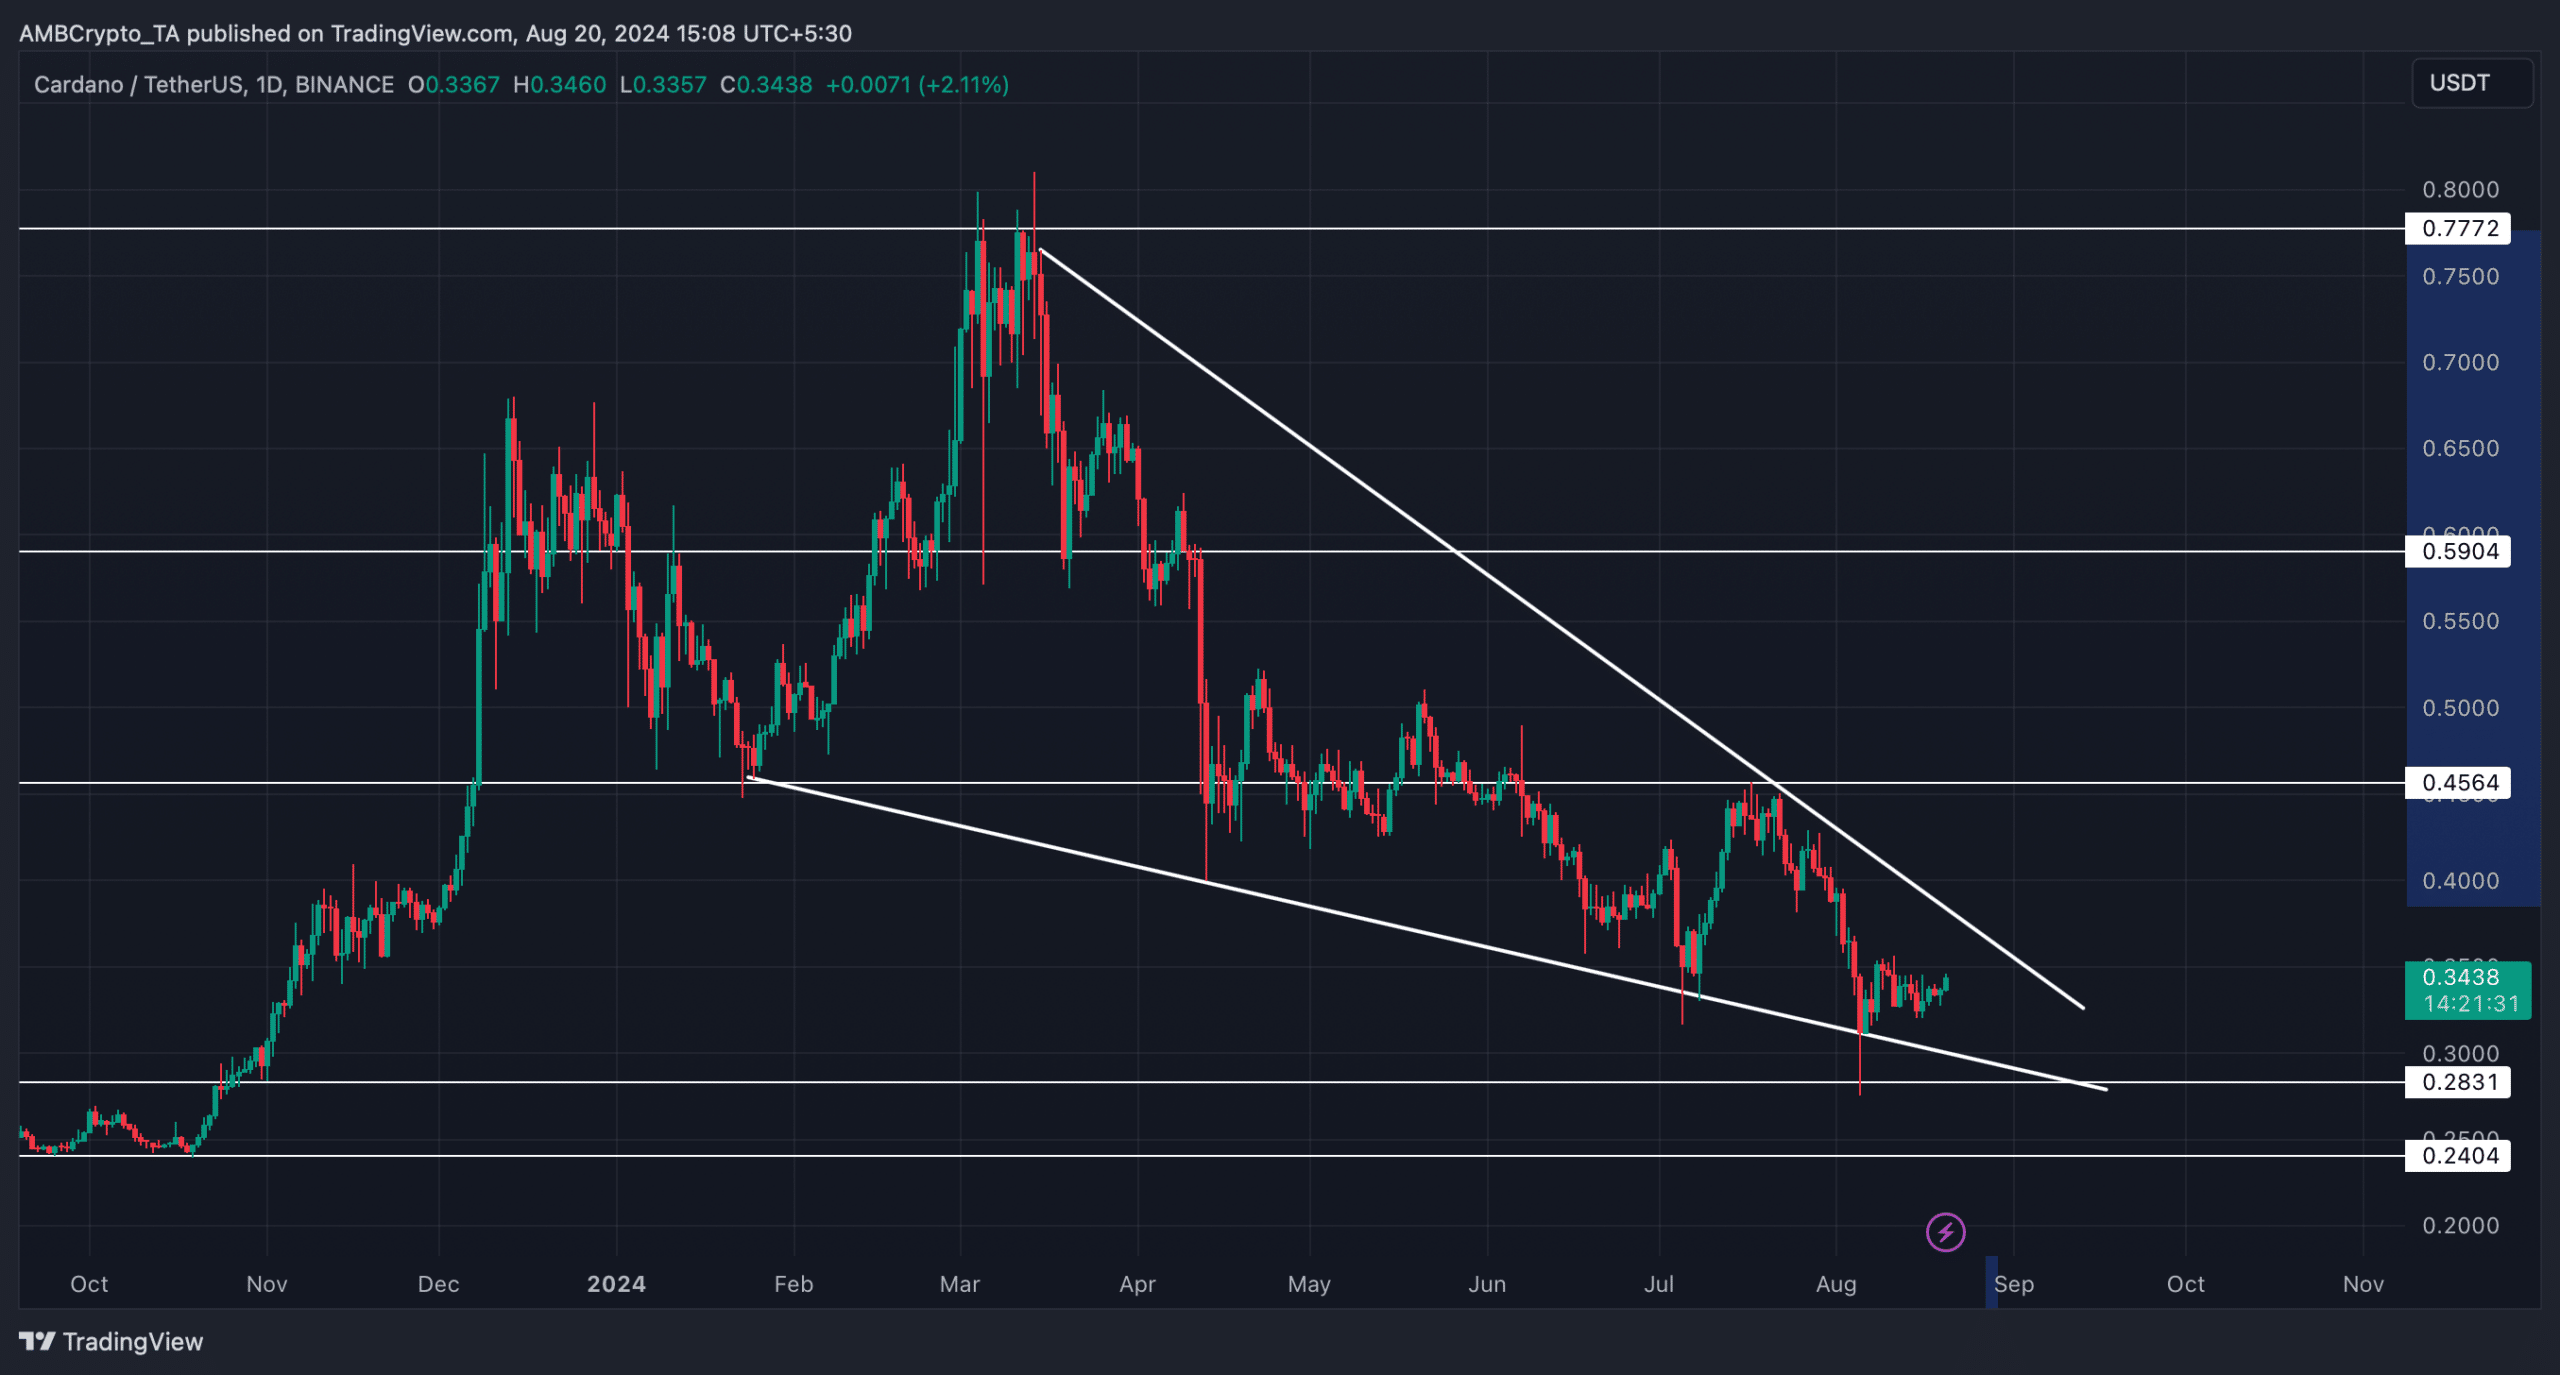Screen dimensions: 2560x1375
Task: Click the upper descending wedge trendline
Action: pos(1560,629)
